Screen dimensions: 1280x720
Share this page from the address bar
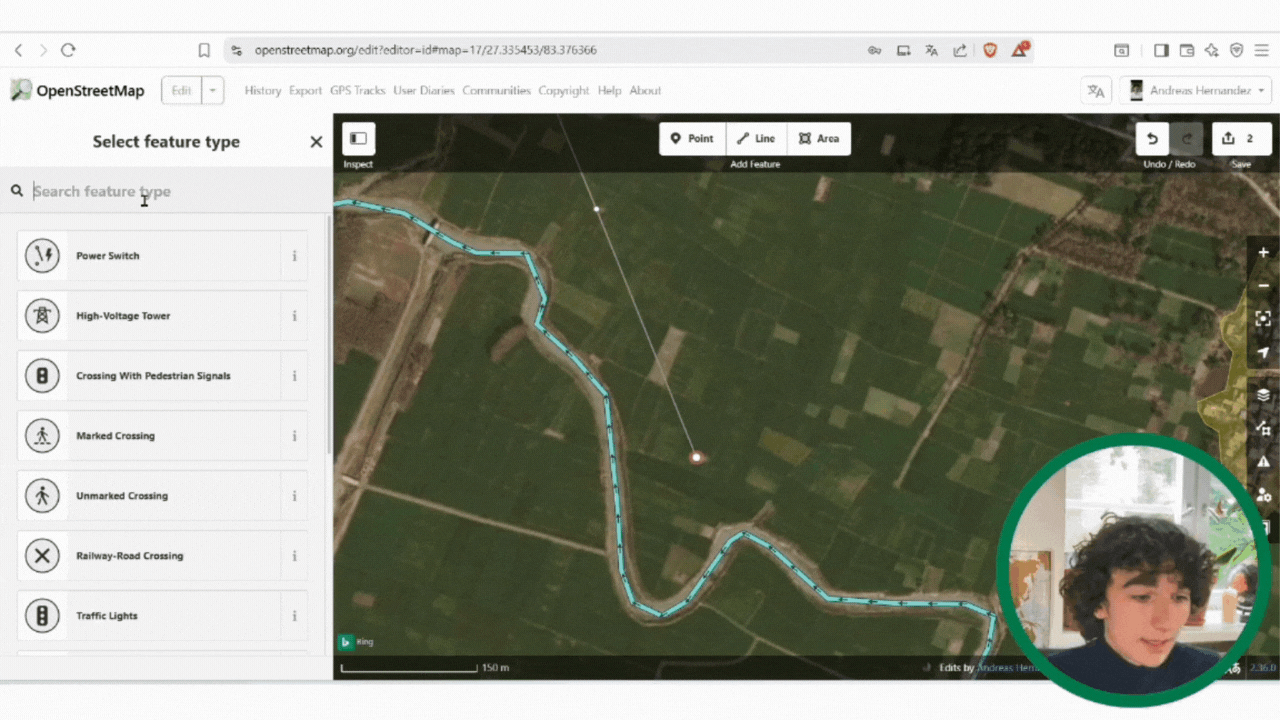[960, 50]
